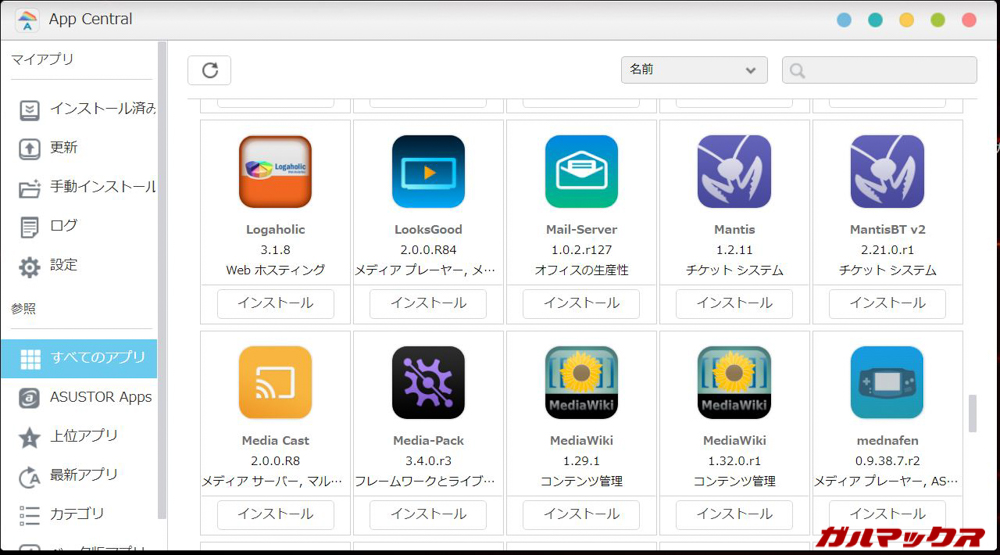Open the LooksGood app icon
Image resolution: width=1000 pixels, height=555 pixels.
428,171
